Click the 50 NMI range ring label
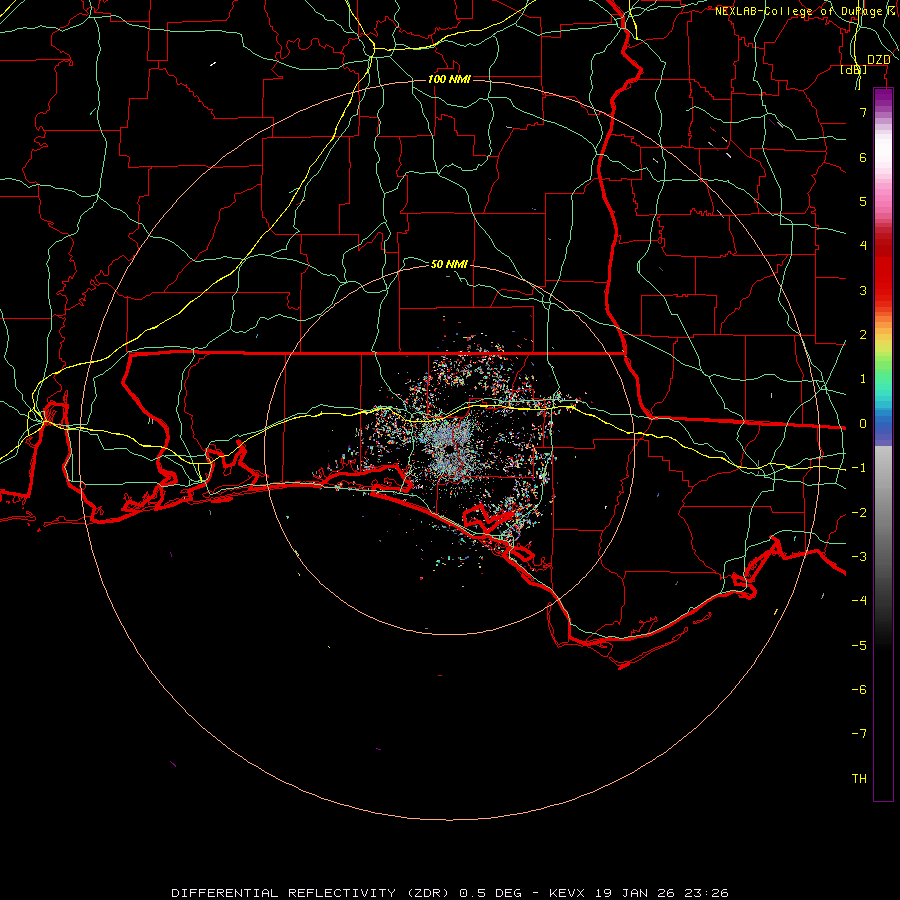Screen dimensions: 900x900 pyautogui.click(x=449, y=264)
